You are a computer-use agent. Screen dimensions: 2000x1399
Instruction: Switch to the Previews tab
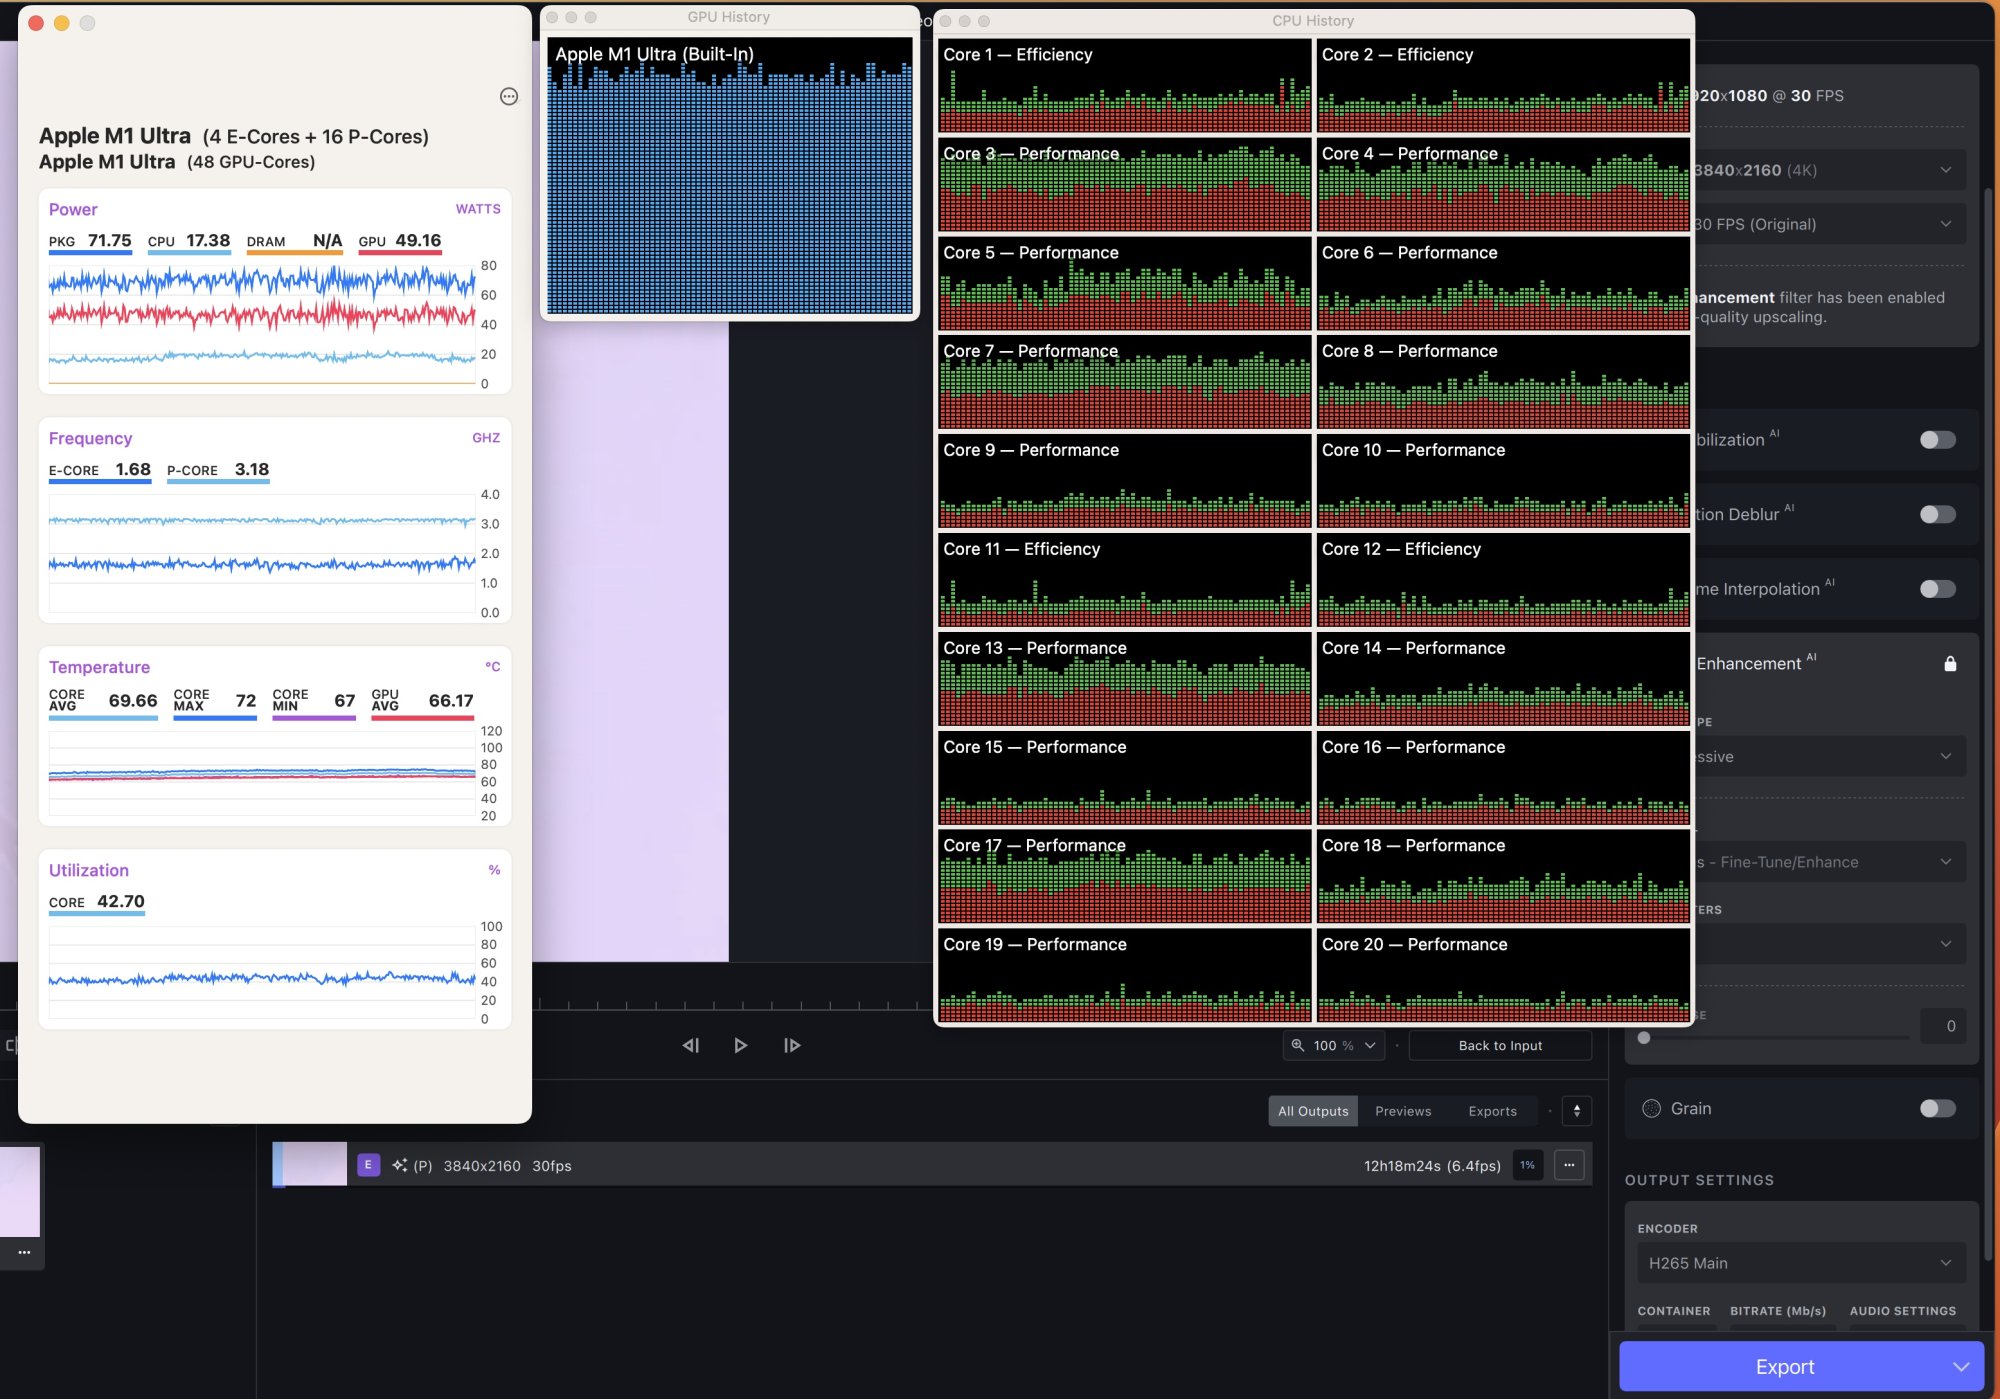pos(1403,1111)
